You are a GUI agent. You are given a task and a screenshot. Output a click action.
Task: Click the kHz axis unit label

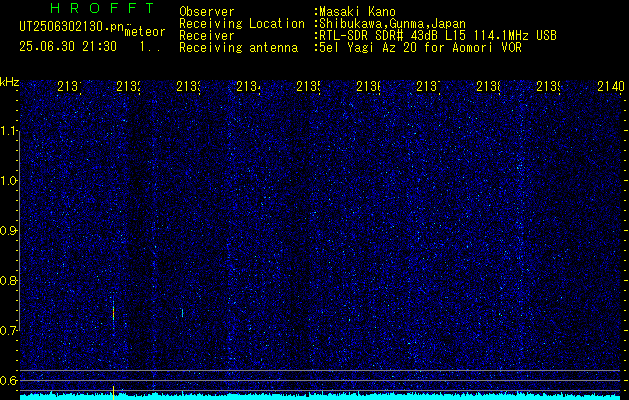(10, 82)
